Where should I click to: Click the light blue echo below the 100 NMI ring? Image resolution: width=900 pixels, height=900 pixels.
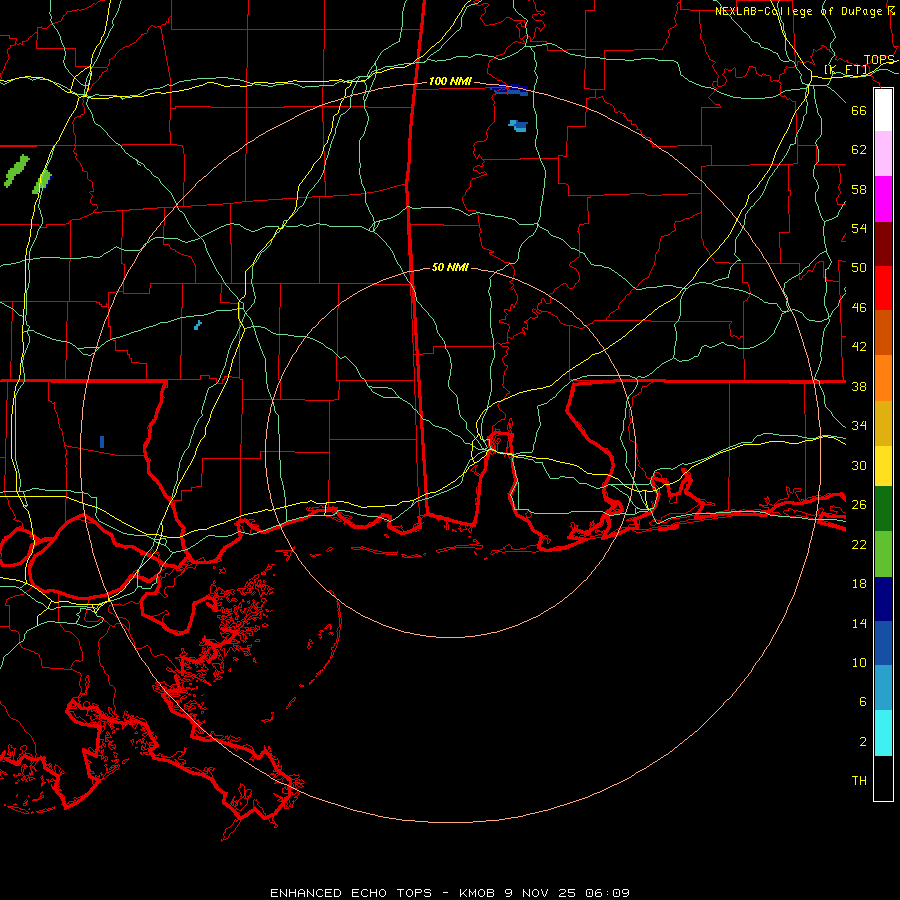coord(518,126)
